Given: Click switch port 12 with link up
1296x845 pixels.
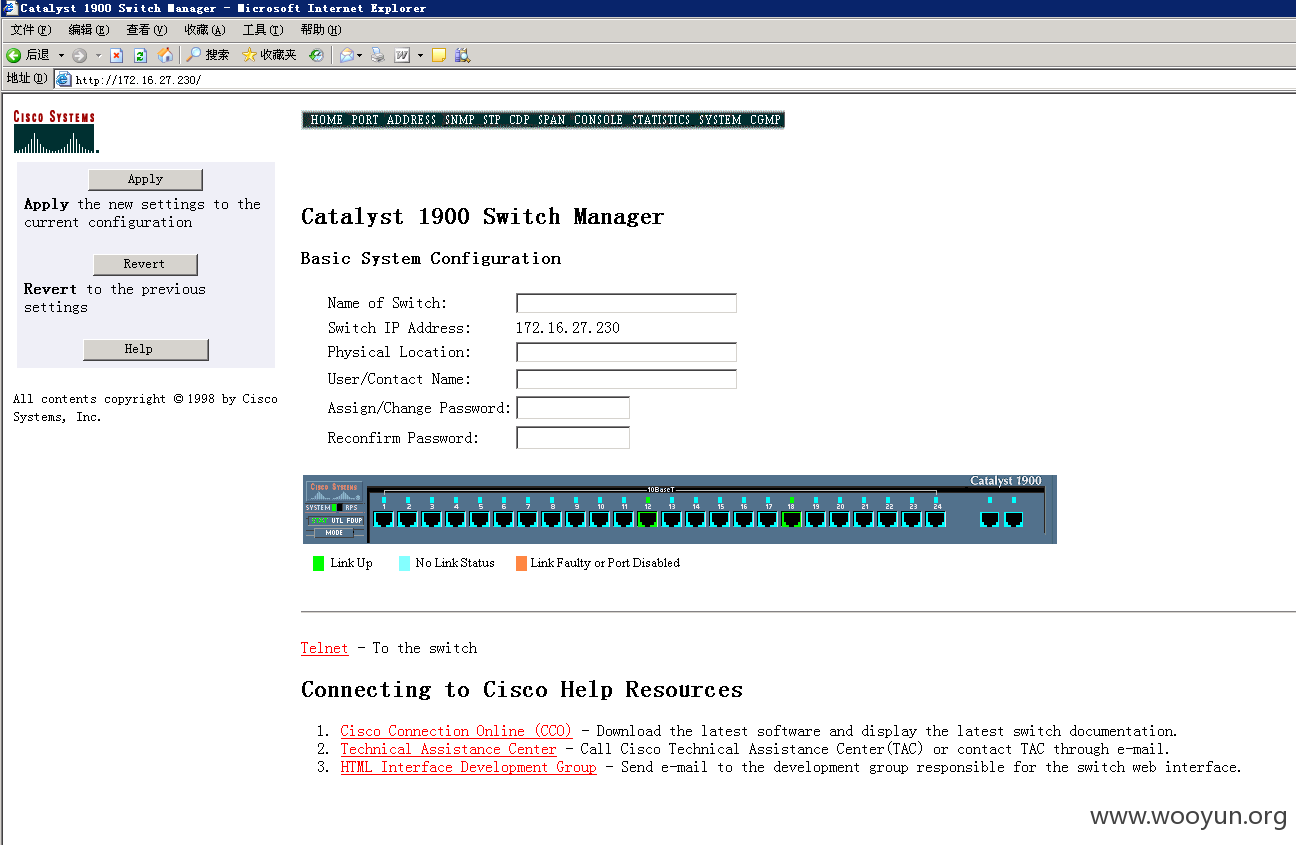Looking at the screenshot, I should pyautogui.click(x=648, y=519).
